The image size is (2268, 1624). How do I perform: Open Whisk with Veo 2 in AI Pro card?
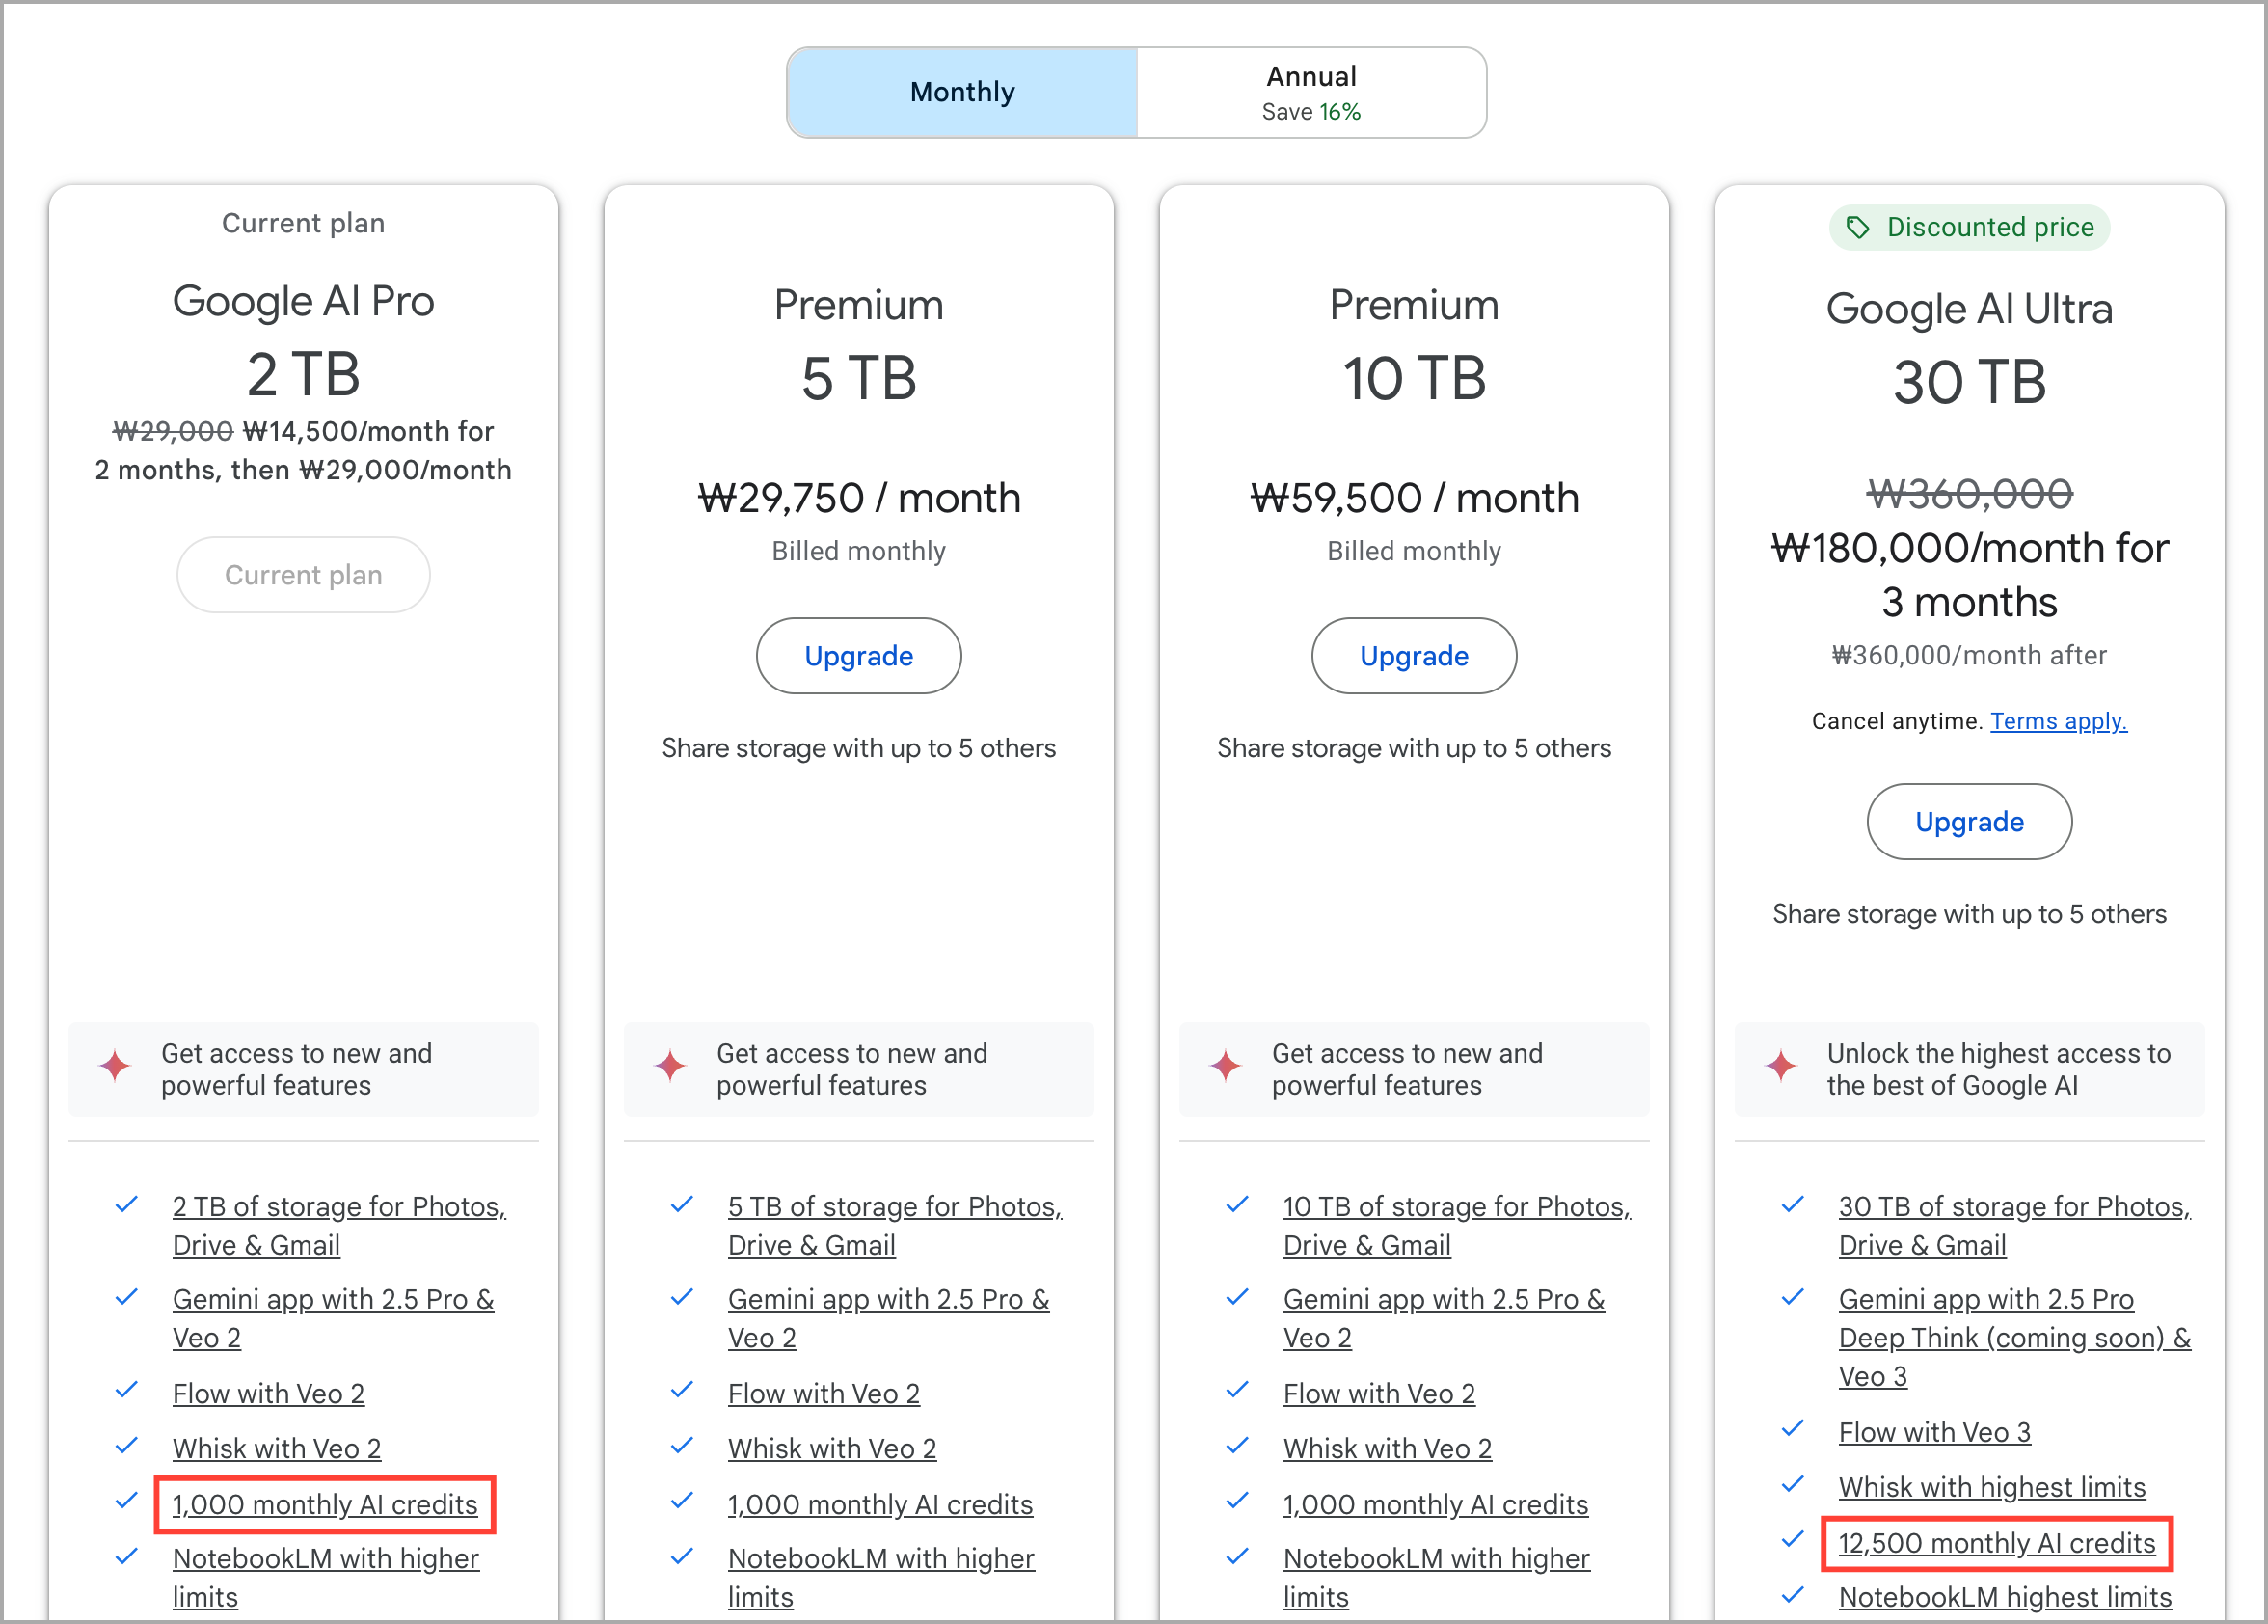click(276, 1448)
